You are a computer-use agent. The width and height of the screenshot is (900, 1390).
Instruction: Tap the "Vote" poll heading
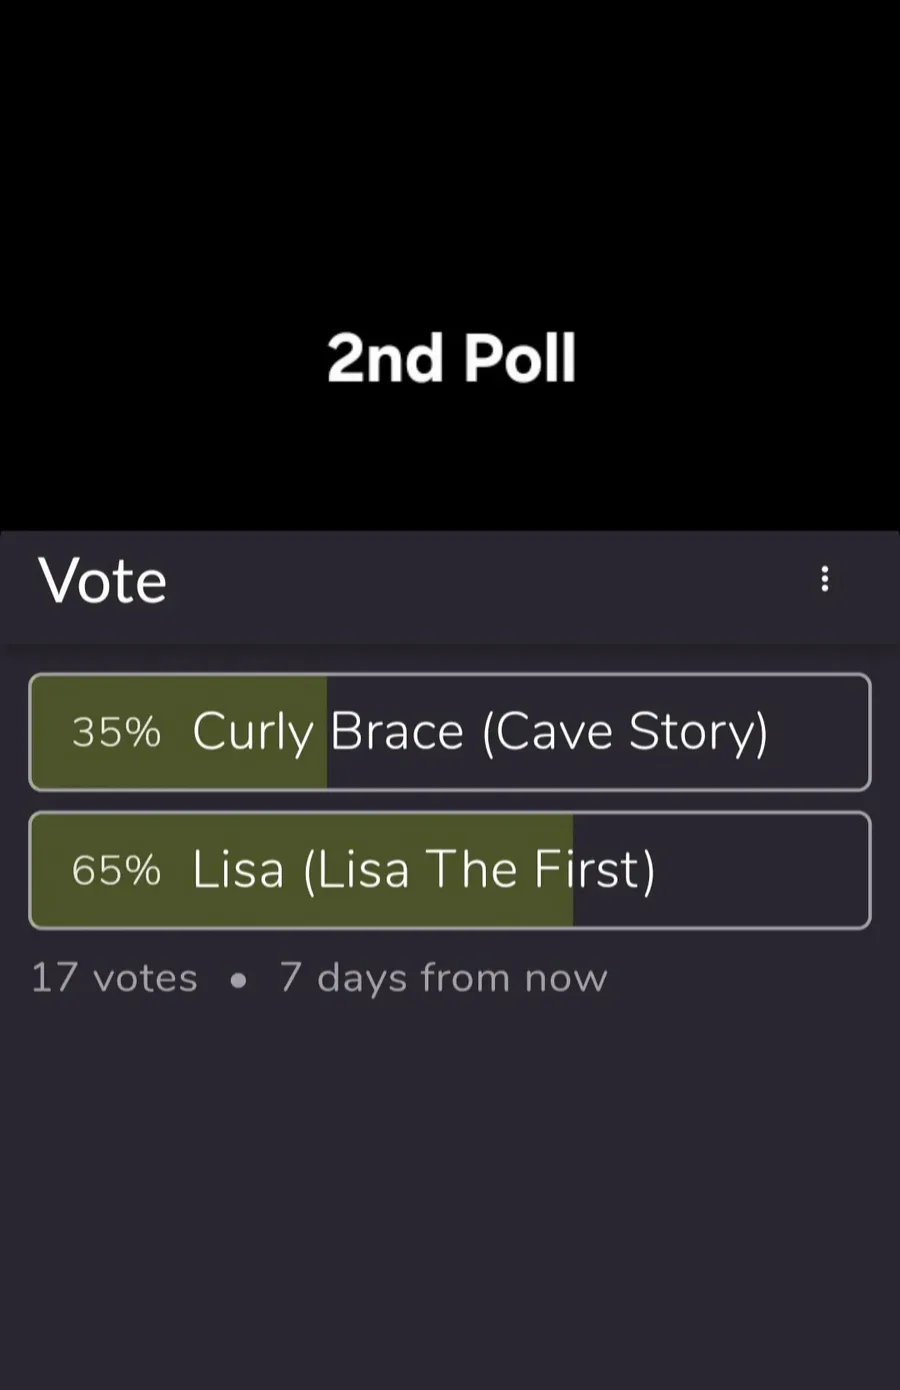(102, 581)
